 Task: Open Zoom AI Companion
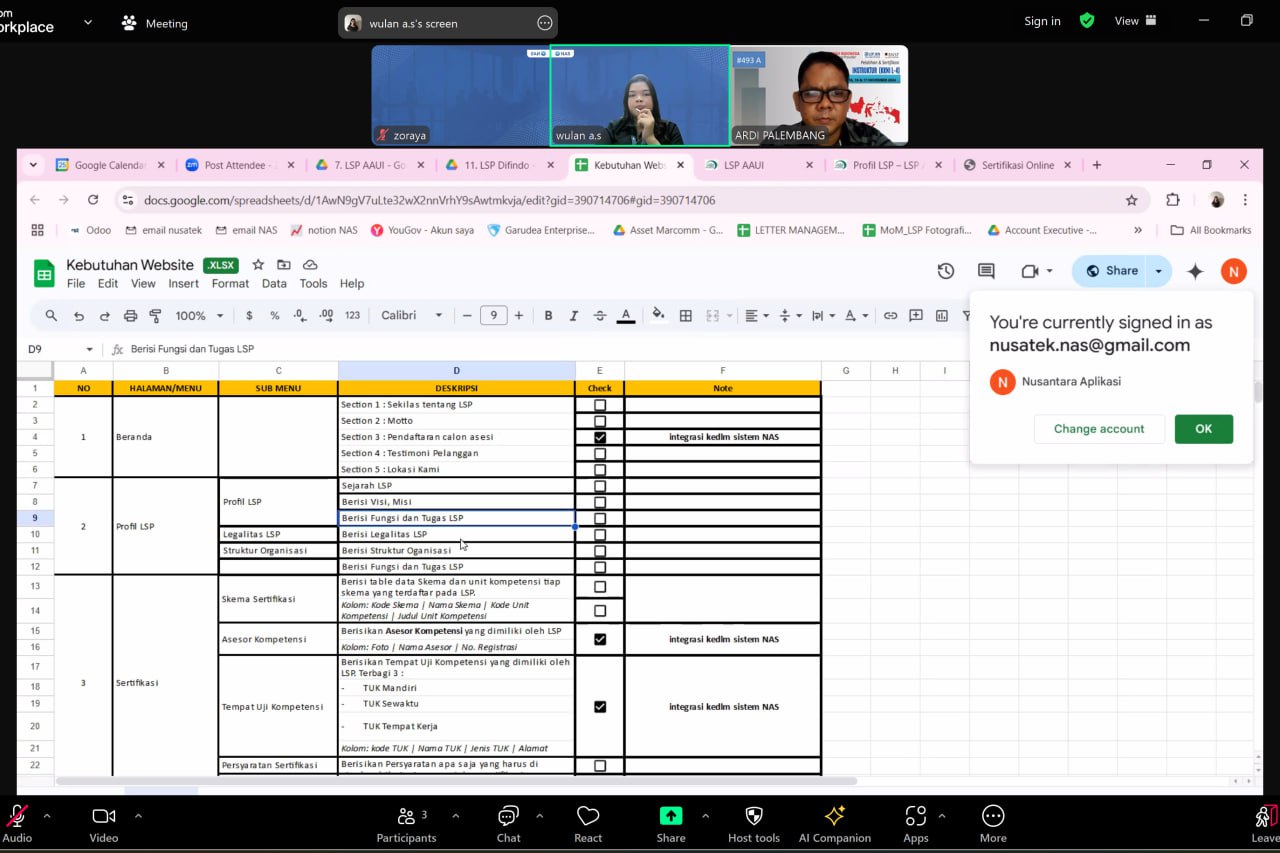[834, 823]
